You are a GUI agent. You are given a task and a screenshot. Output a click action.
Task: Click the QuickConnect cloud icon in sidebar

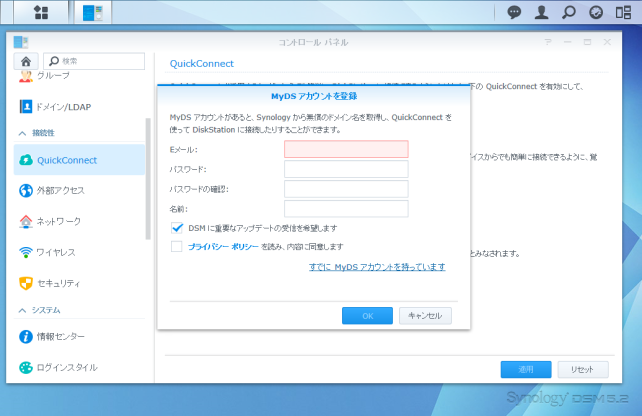[26, 160]
